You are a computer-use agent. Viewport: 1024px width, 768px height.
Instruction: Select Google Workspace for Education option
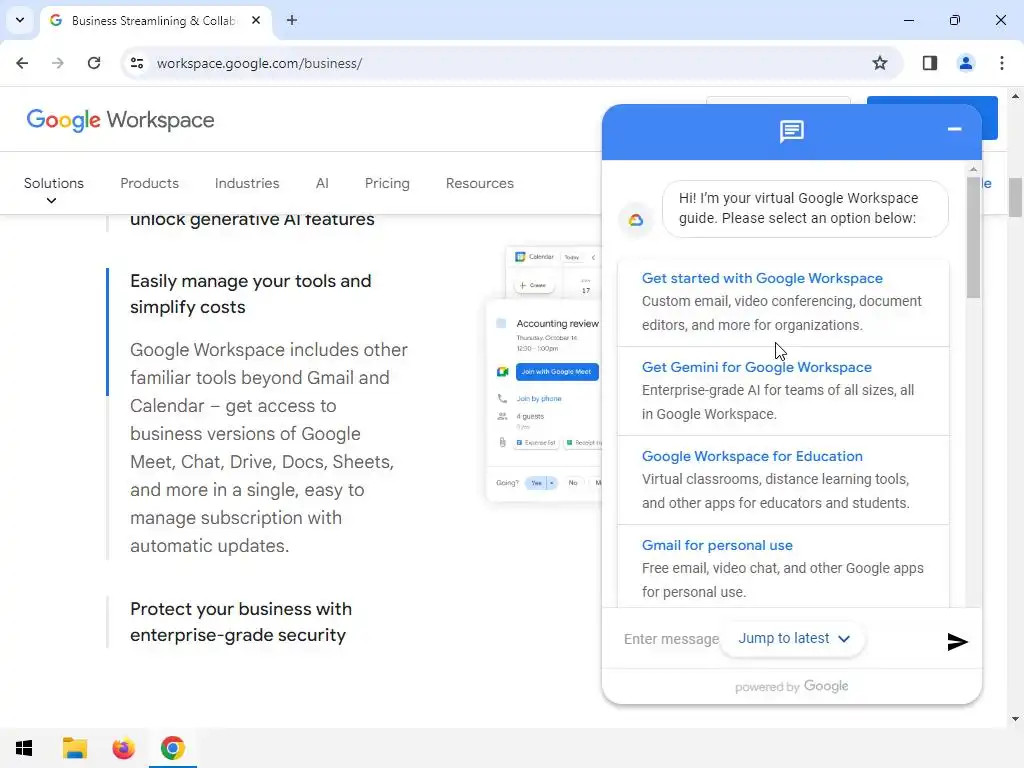783,480
